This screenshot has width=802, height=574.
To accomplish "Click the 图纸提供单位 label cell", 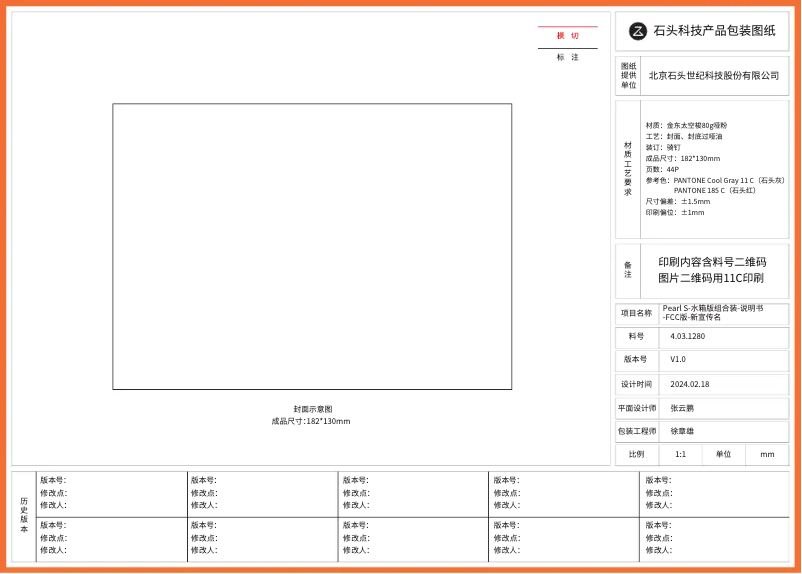I will (x=628, y=76).
